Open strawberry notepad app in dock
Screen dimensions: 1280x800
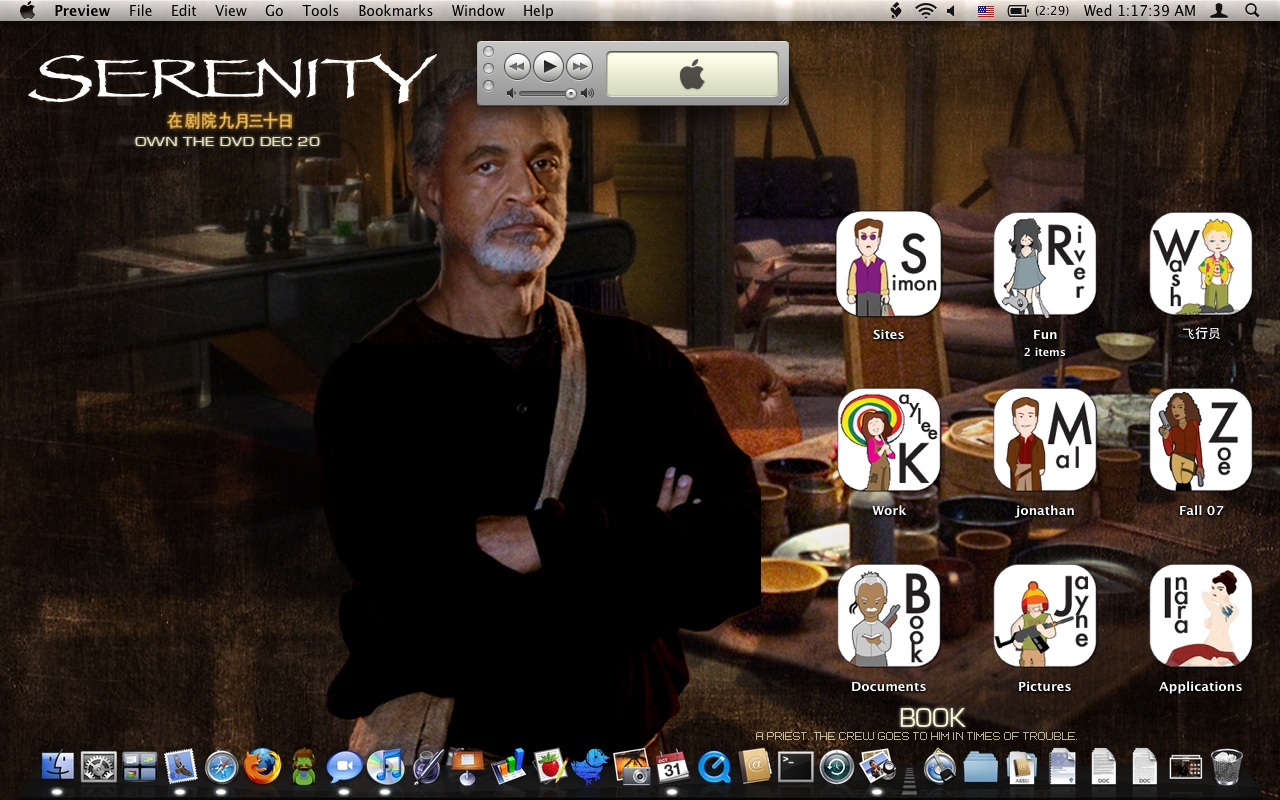[x=549, y=767]
